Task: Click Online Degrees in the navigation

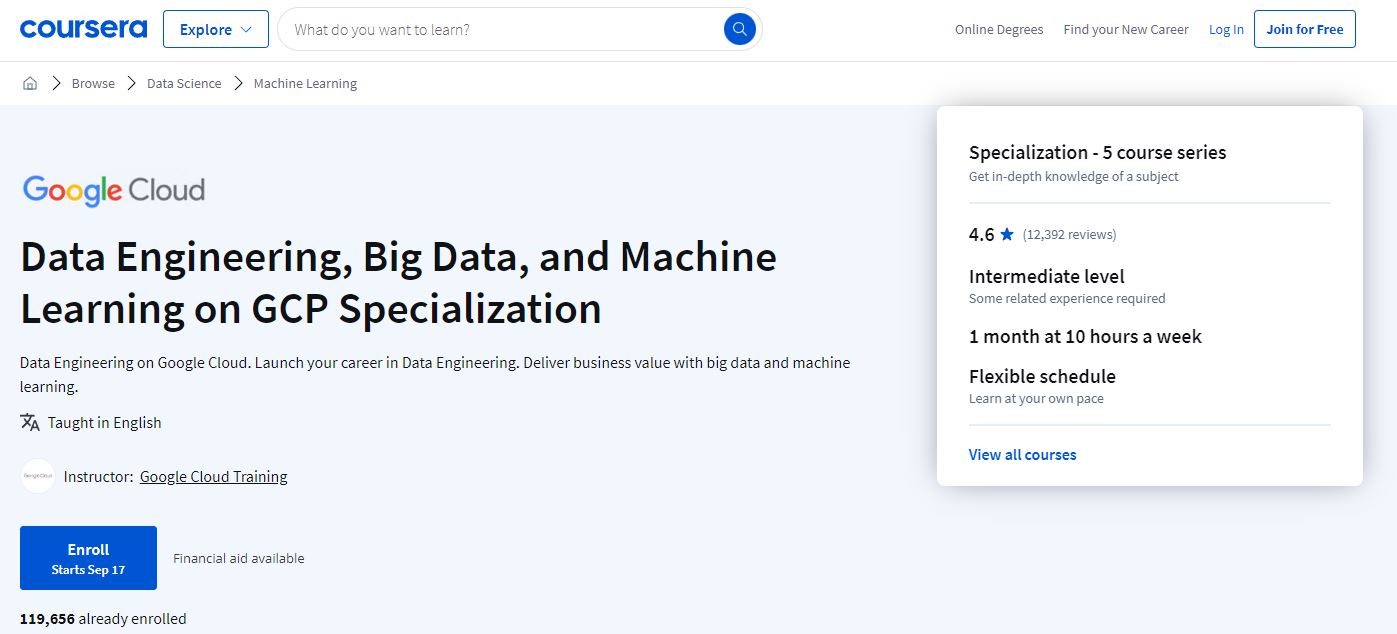Action: click(x=999, y=30)
